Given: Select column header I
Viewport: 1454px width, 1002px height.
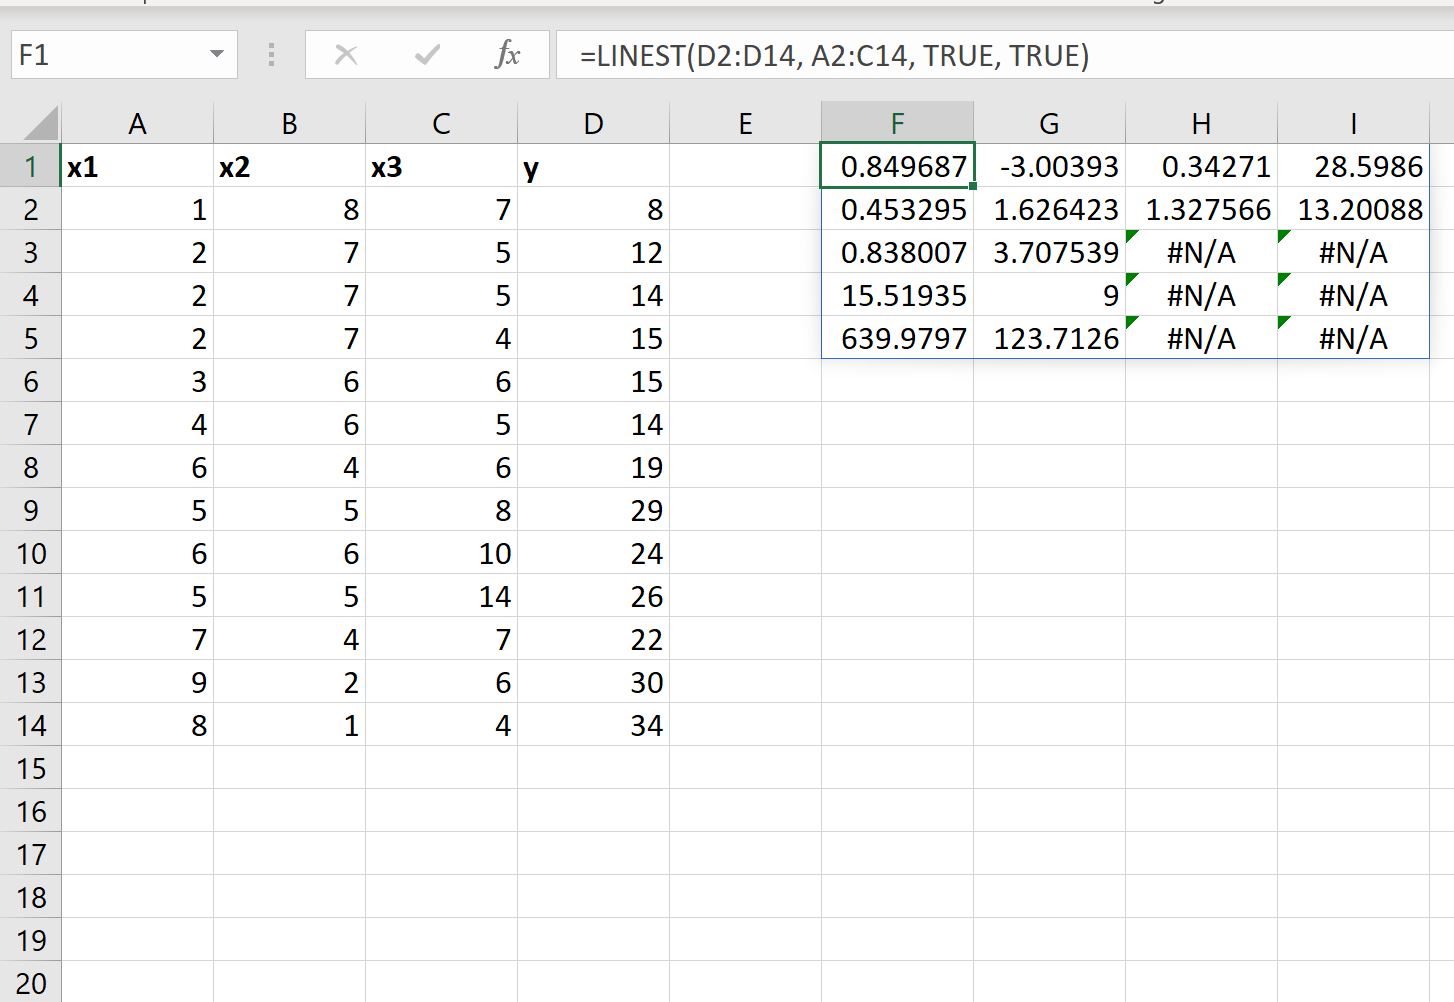Looking at the screenshot, I should (1353, 122).
